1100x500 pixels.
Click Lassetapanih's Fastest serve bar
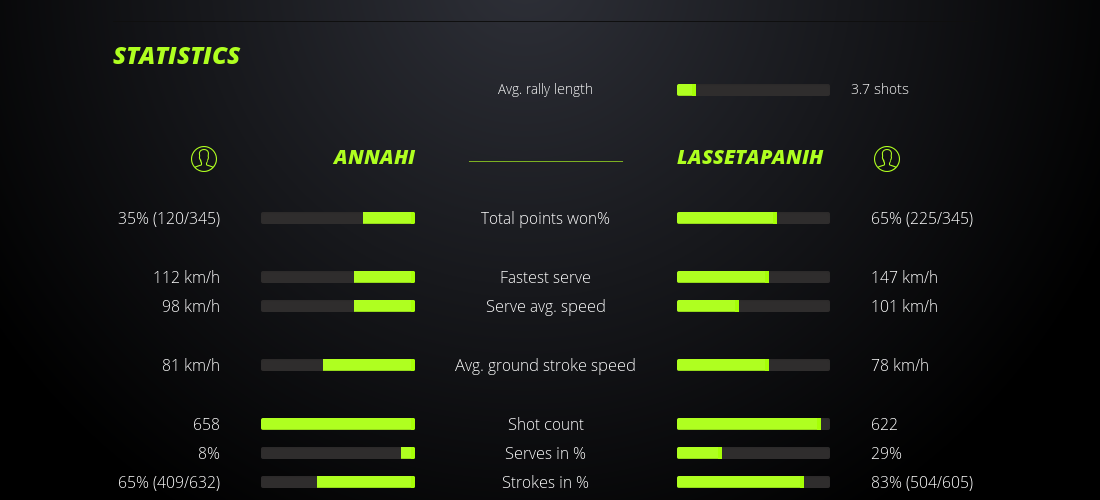tap(753, 277)
